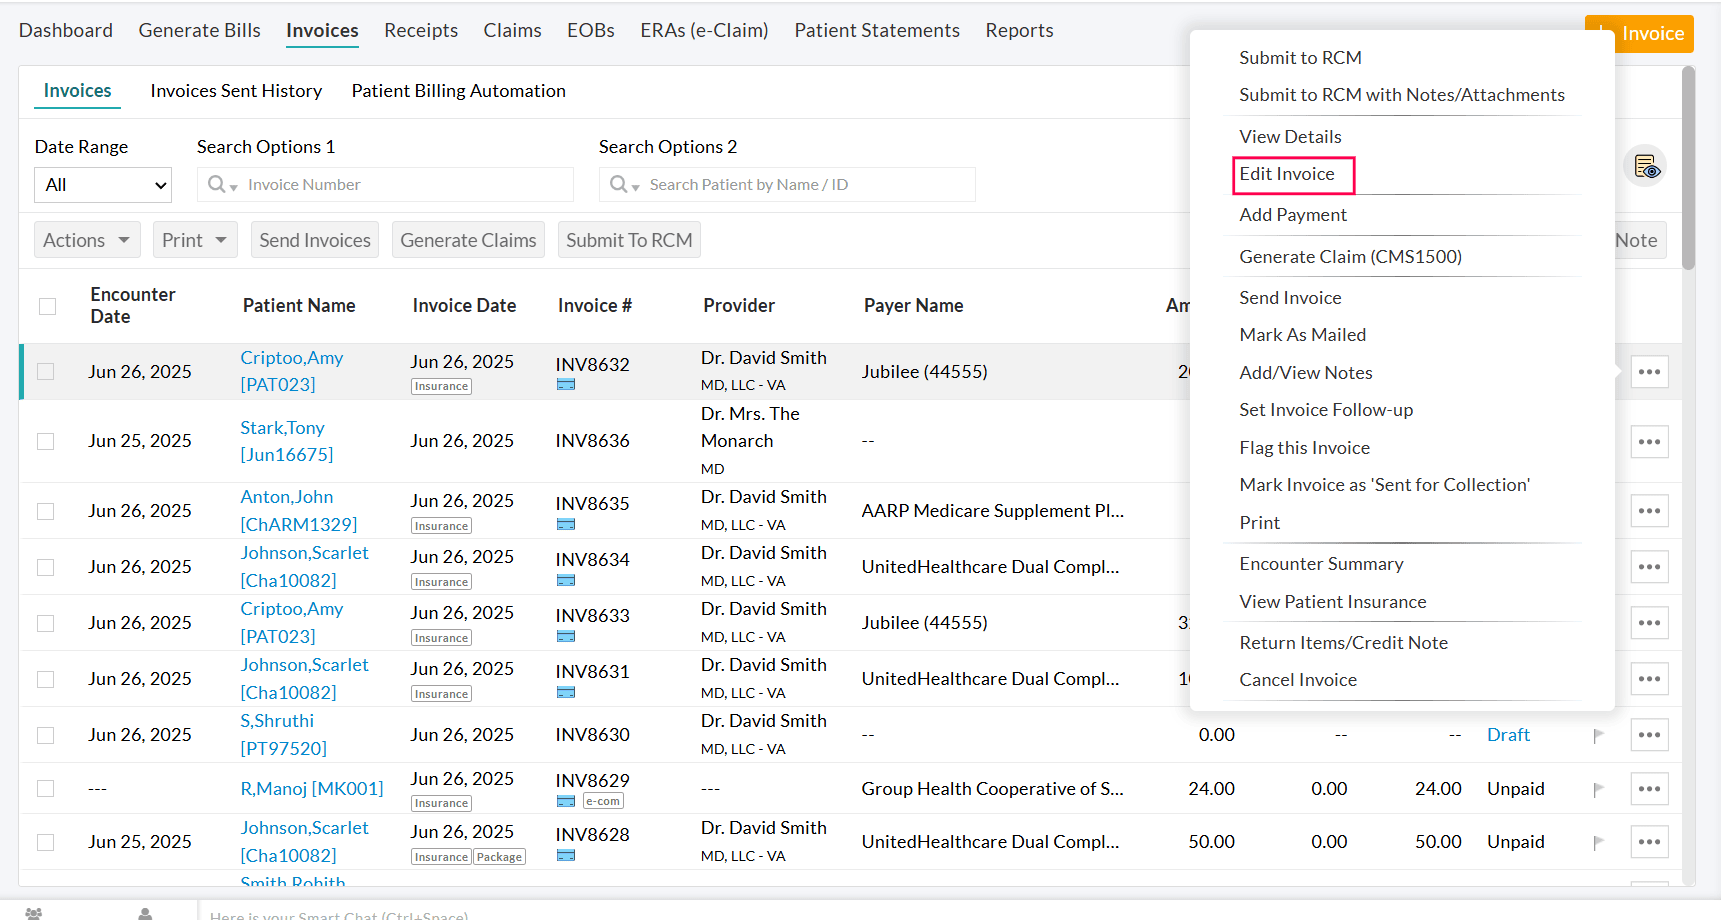This screenshot has width=1721, height=920.
Task: Select the checkbox for the Anton,John invoice
Action: tap(46, 511)
